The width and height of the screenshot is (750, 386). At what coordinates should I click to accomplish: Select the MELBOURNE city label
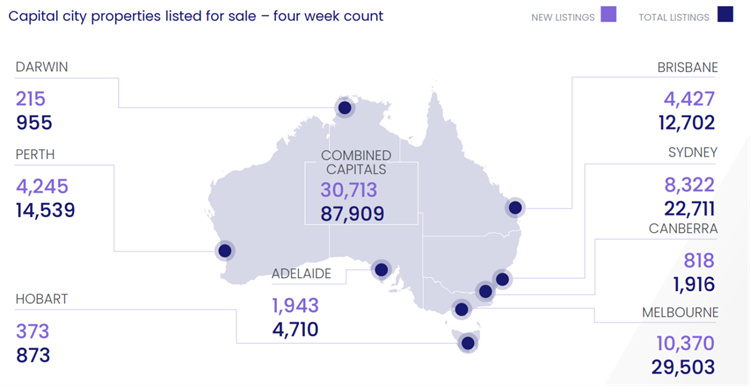point(680,312)
